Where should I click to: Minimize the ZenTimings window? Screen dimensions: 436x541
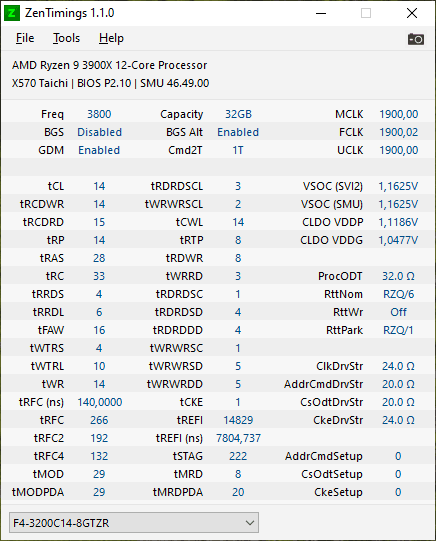click(x=321, y=13)
